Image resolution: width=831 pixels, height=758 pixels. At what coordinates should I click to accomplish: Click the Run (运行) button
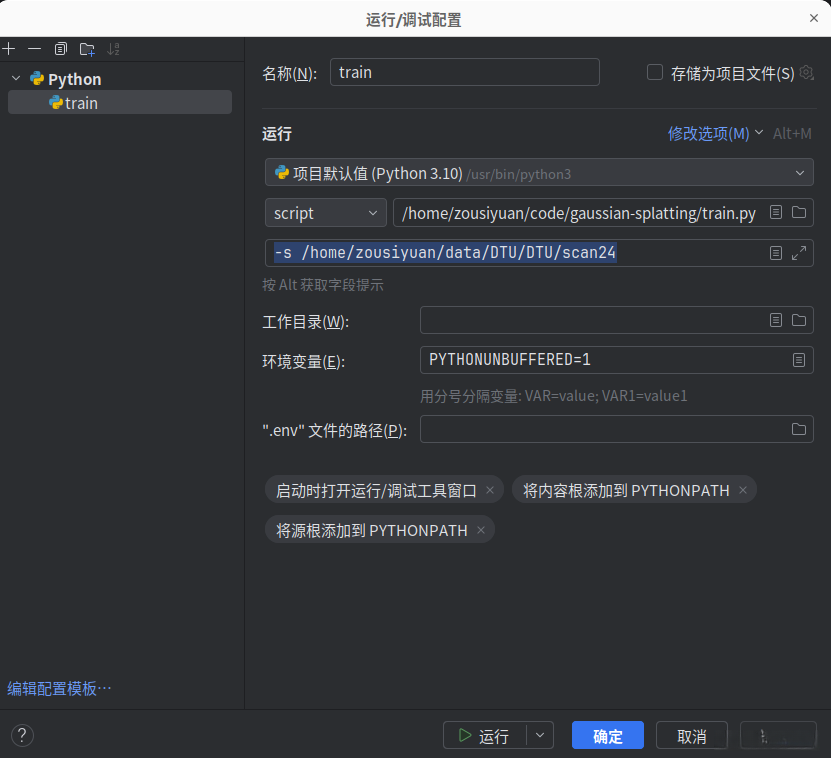coord(484,735)
